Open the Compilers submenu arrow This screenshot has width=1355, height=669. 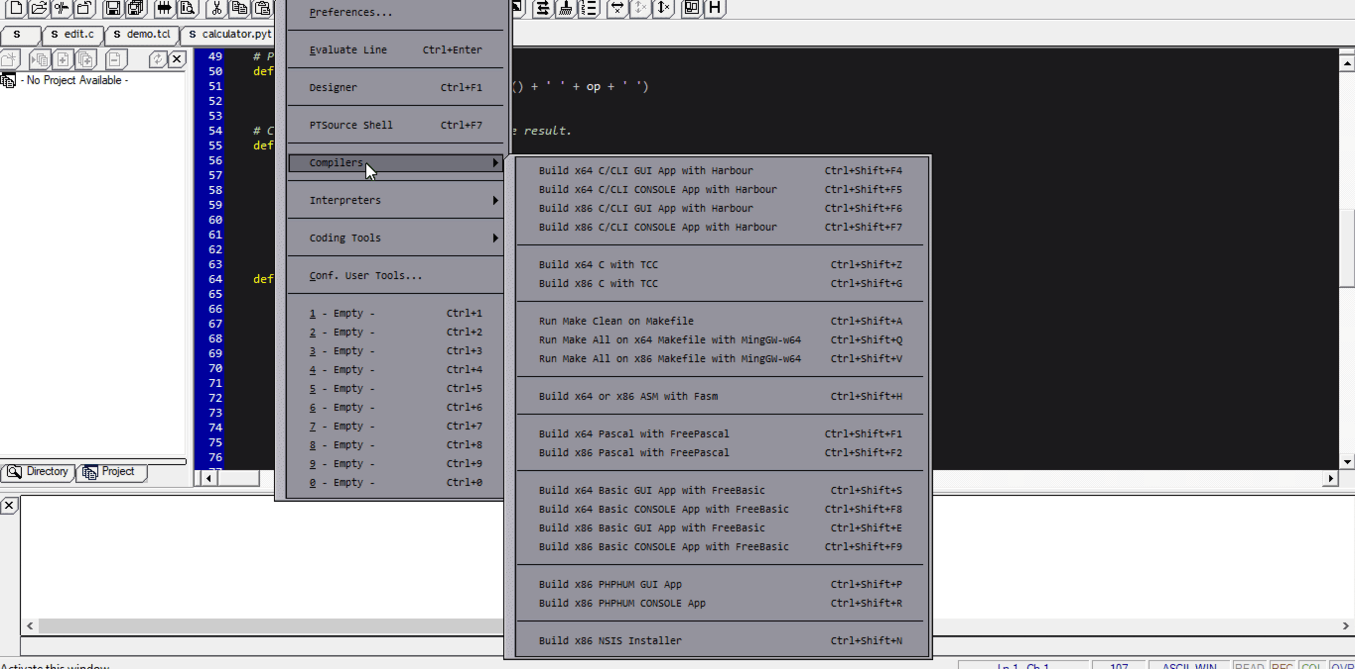click(495, 163)
